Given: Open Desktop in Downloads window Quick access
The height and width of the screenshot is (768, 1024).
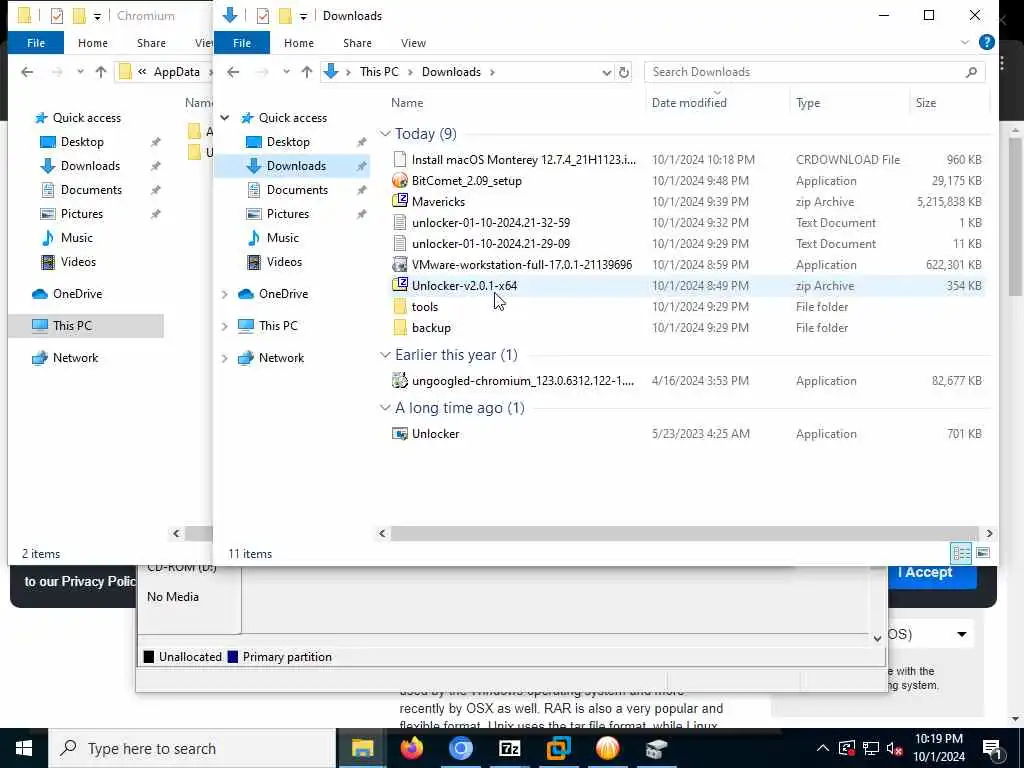Looking at the screenshot, I should point(288,142).
